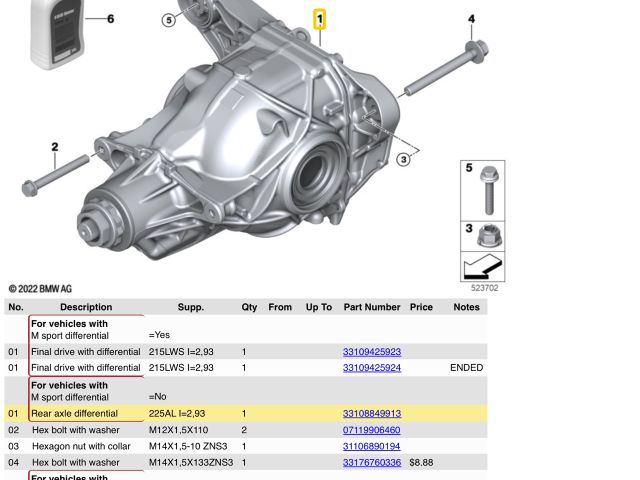Image resolution: width=640 pixels, height=480 pixels.
Task: Open part number 33176760336 link
Action: [x=371, y=462]
